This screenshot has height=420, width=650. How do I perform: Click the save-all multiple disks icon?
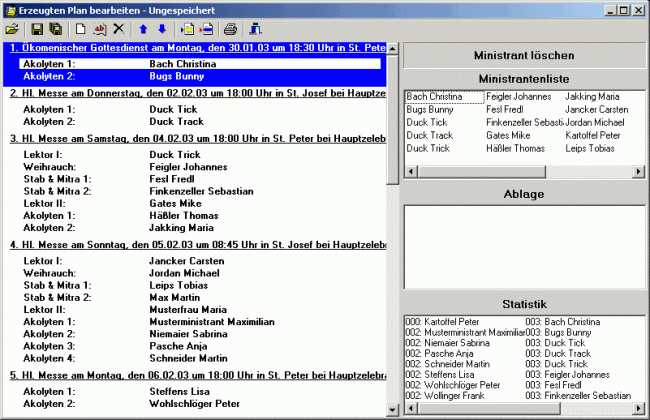point(56,29)
